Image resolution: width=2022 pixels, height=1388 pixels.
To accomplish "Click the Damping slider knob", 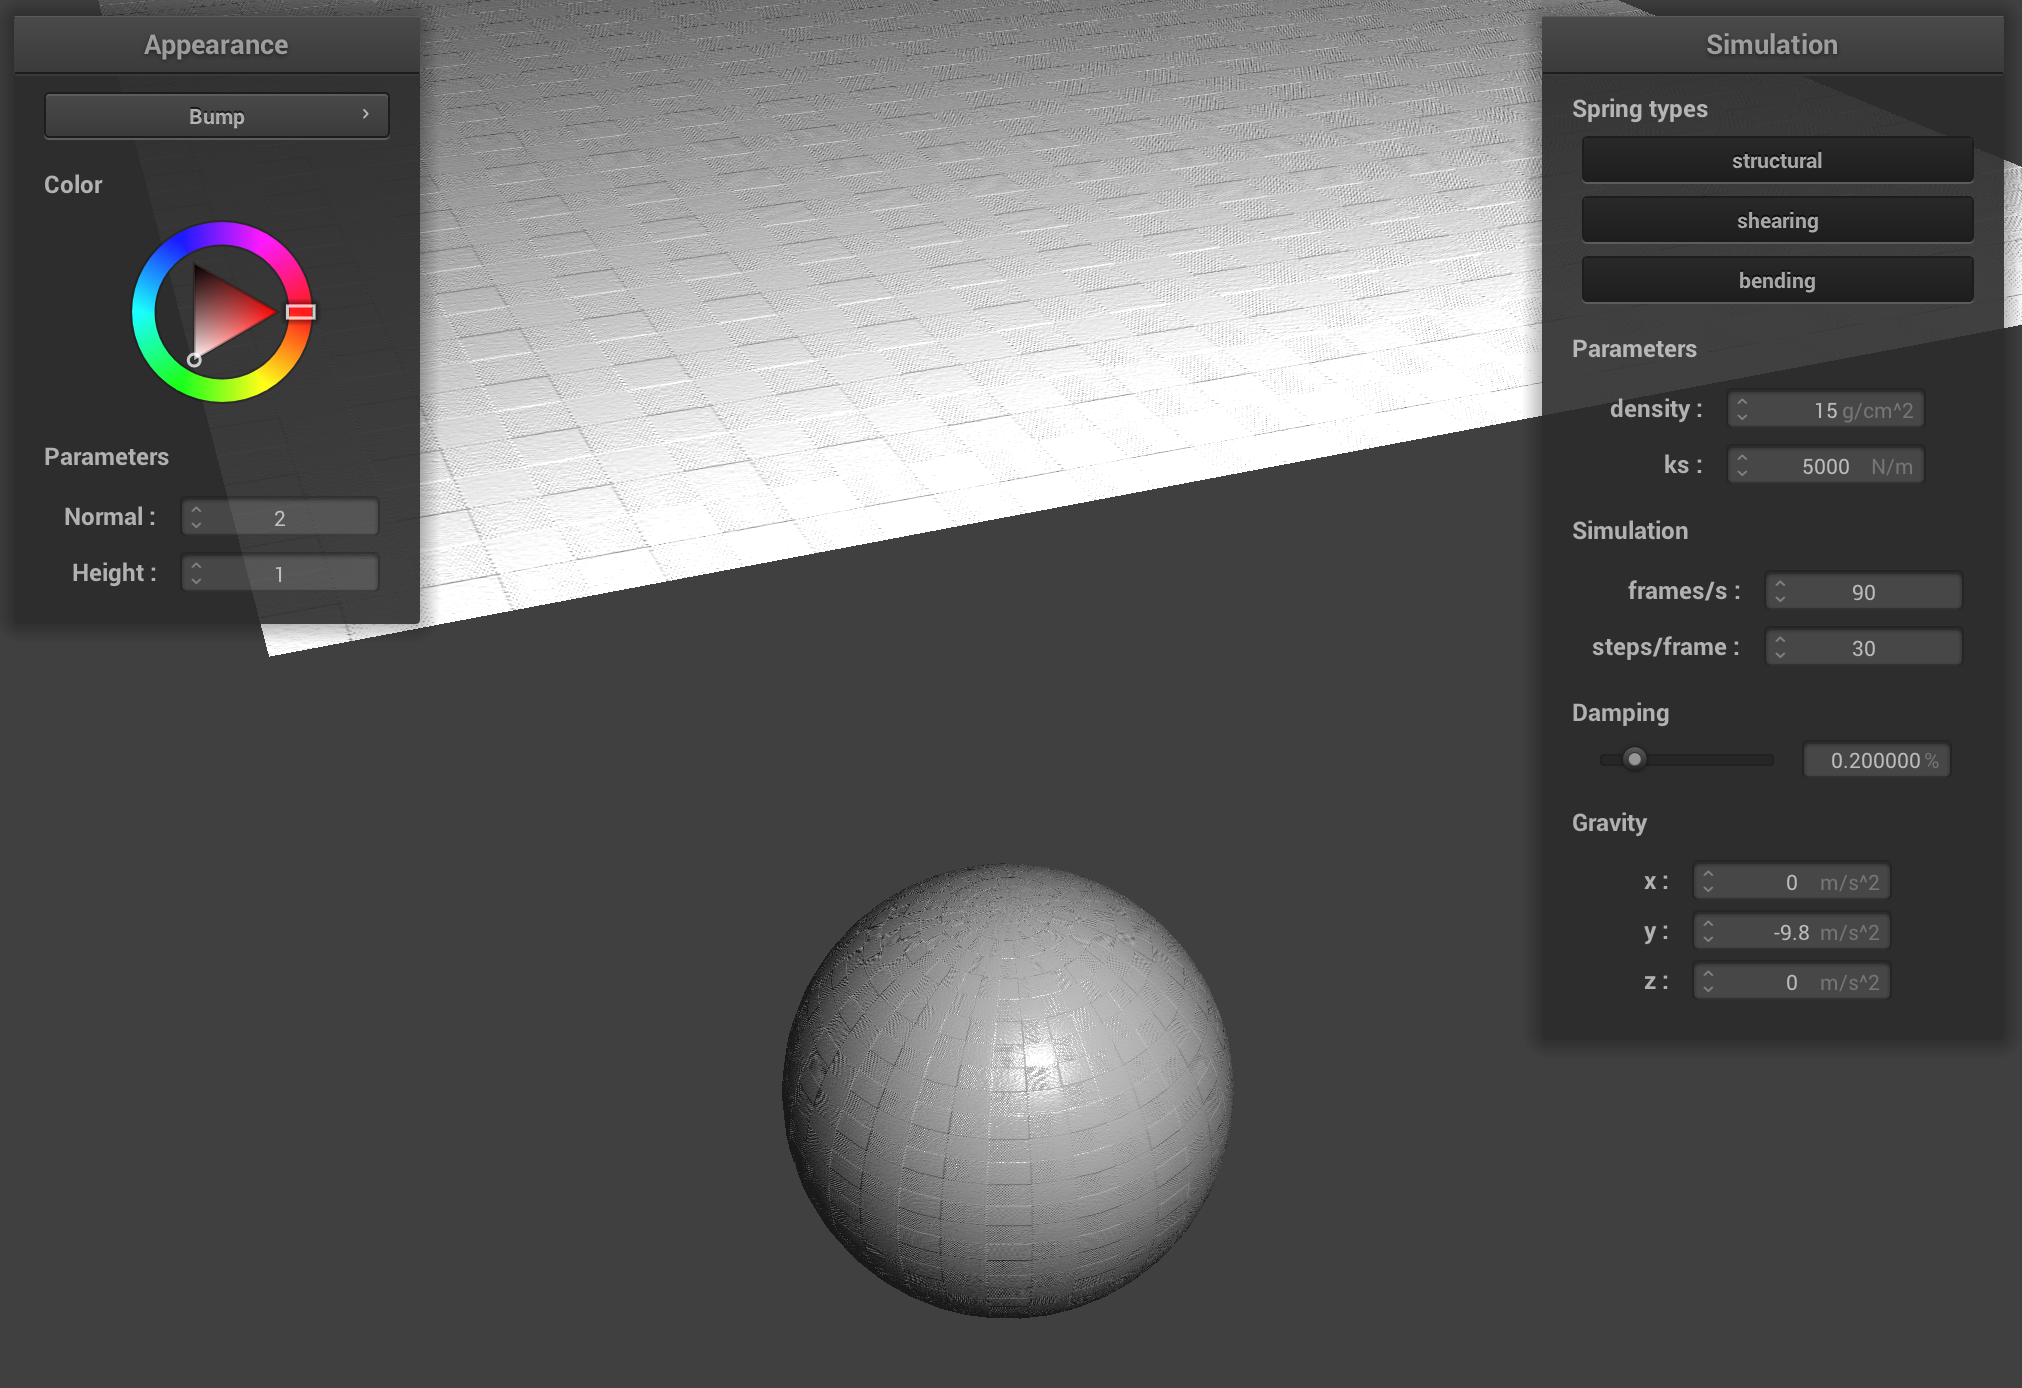I will [x=1634, y=759].
